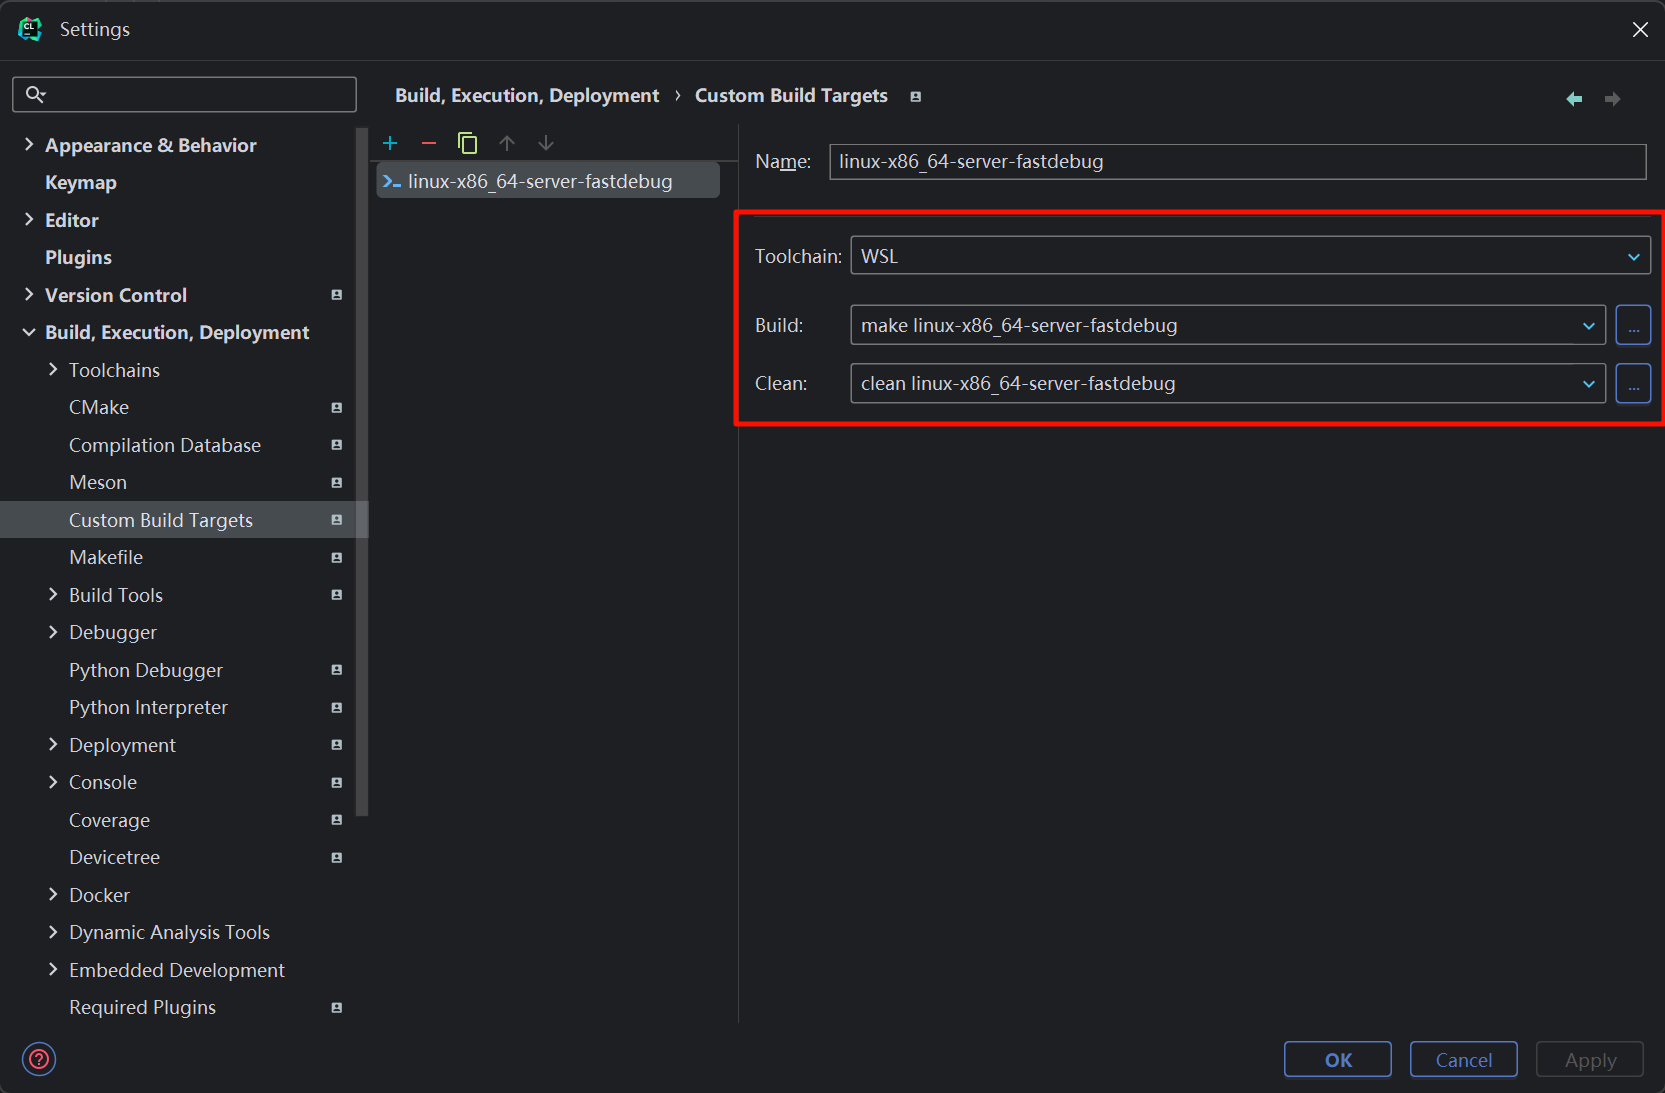Expand Appearance & Behavior section
Viewport: 1665px width, 1093px height.
click(x=29, y=145)
